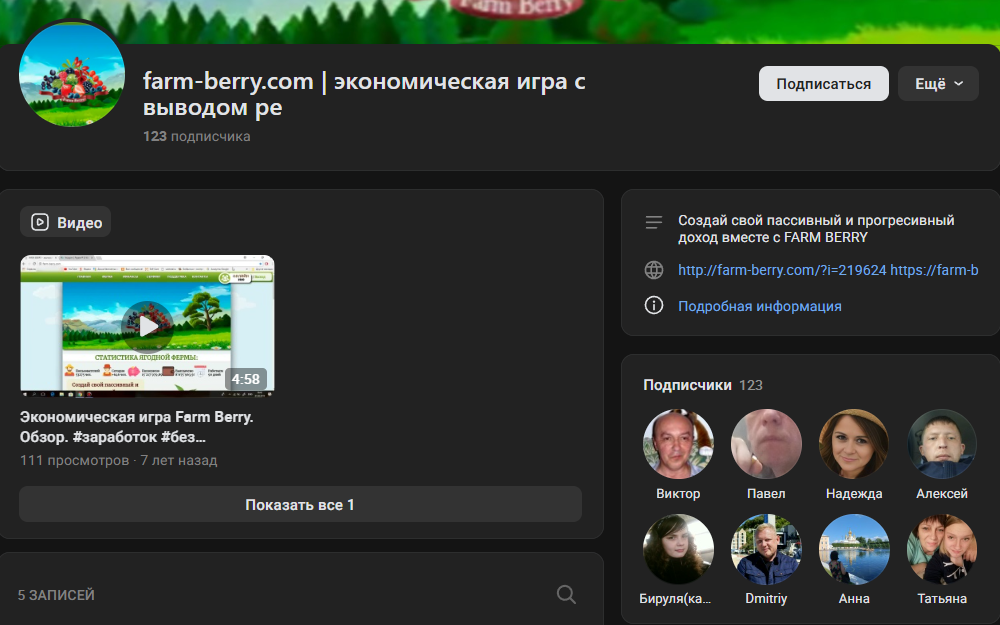Open the farm-berry group avatar picture

click(72, 74)
